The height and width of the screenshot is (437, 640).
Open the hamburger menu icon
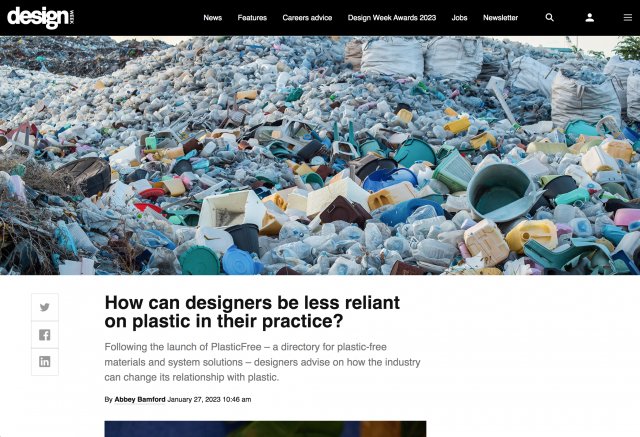[x=627, y=18]
